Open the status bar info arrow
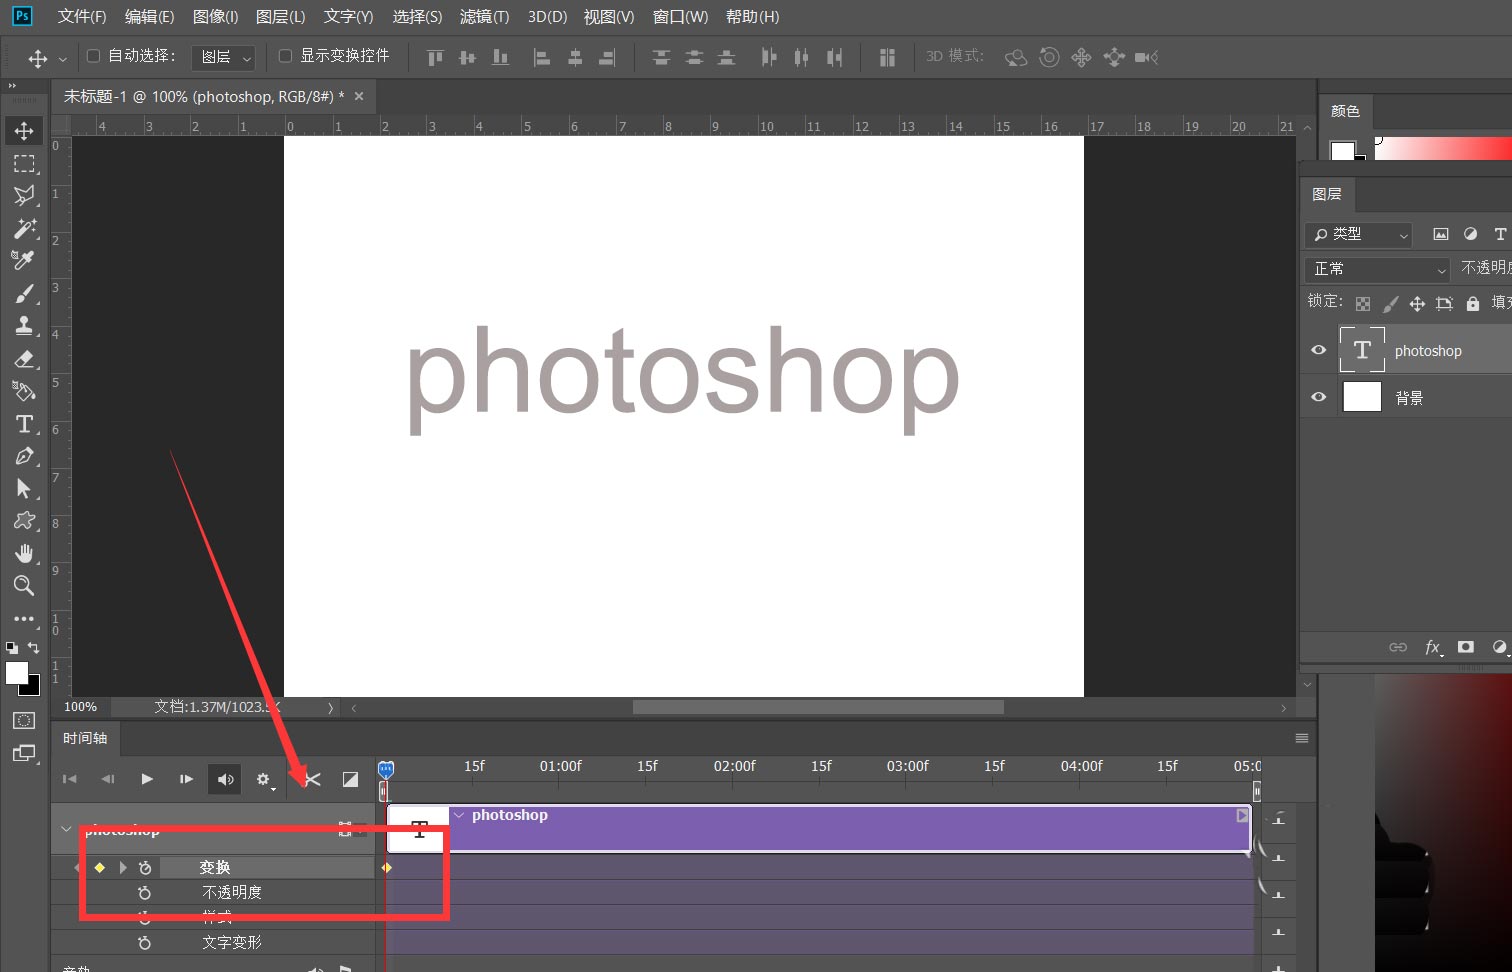1512x972 pixels. pos(330,707)
